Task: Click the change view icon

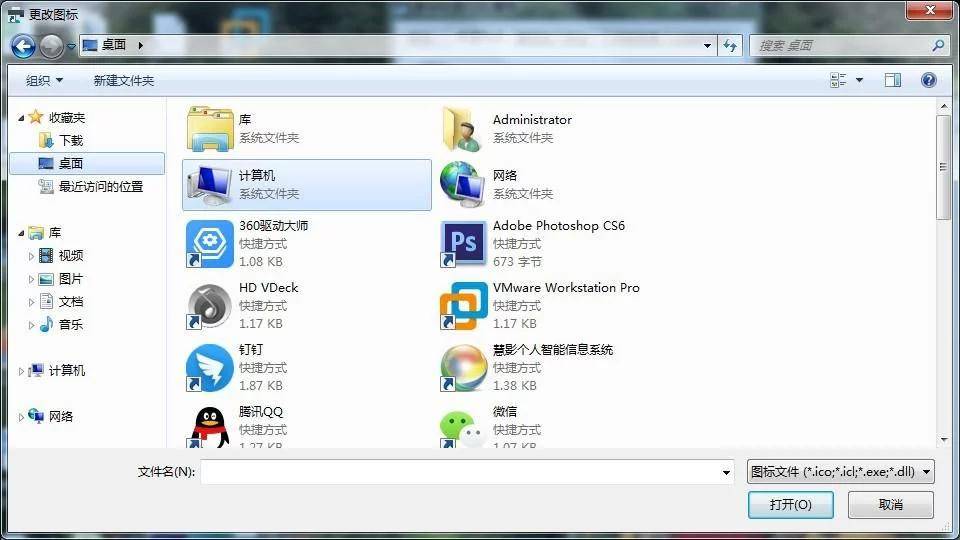Action: tap(838, 80)
